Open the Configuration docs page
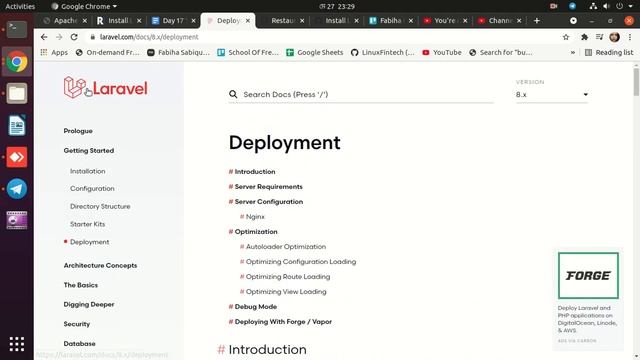The image size is (640, 360). coord(92,189)
